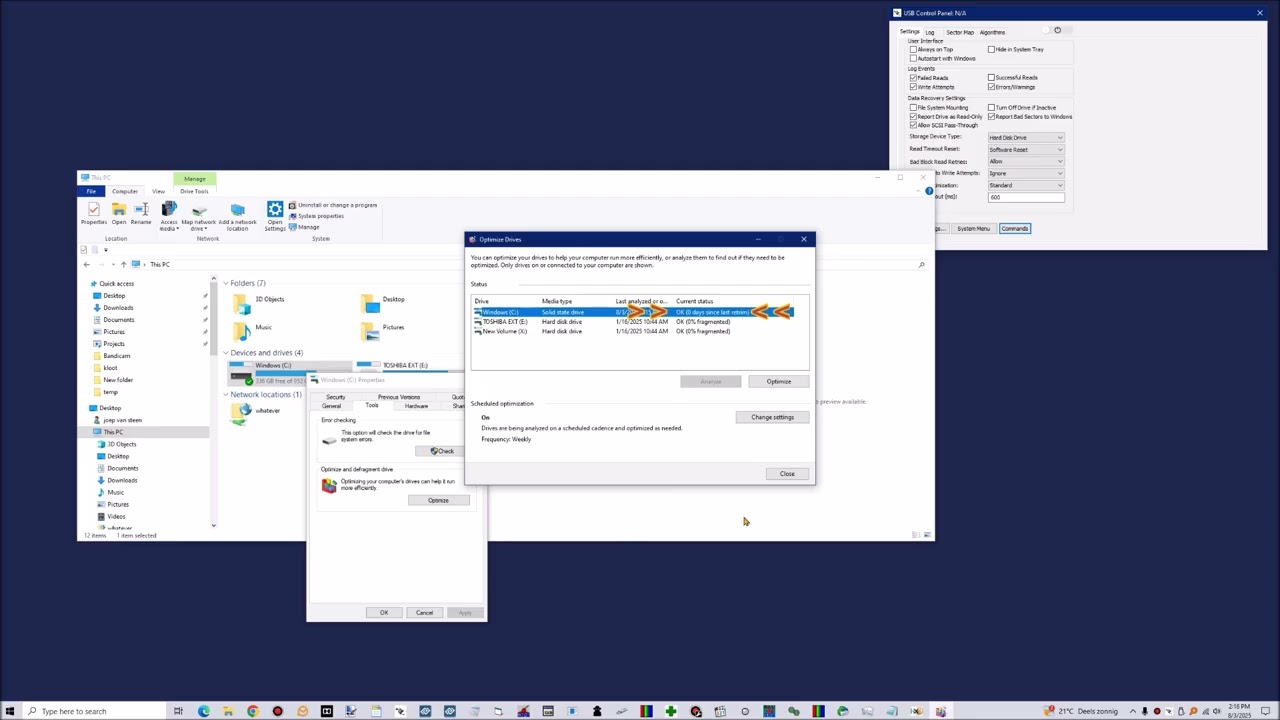Toggle Failed Reads checkbox
This screenshot has width=1280, height=720.
click(x=913, y=77)
